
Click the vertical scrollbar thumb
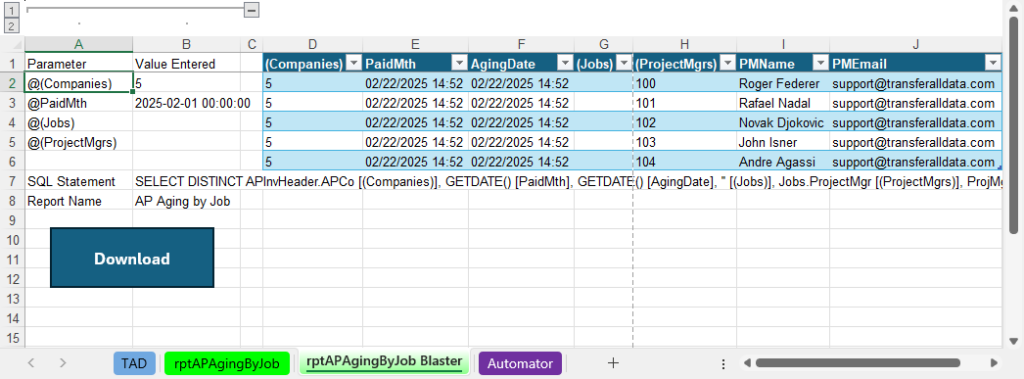click(1014, 124)
